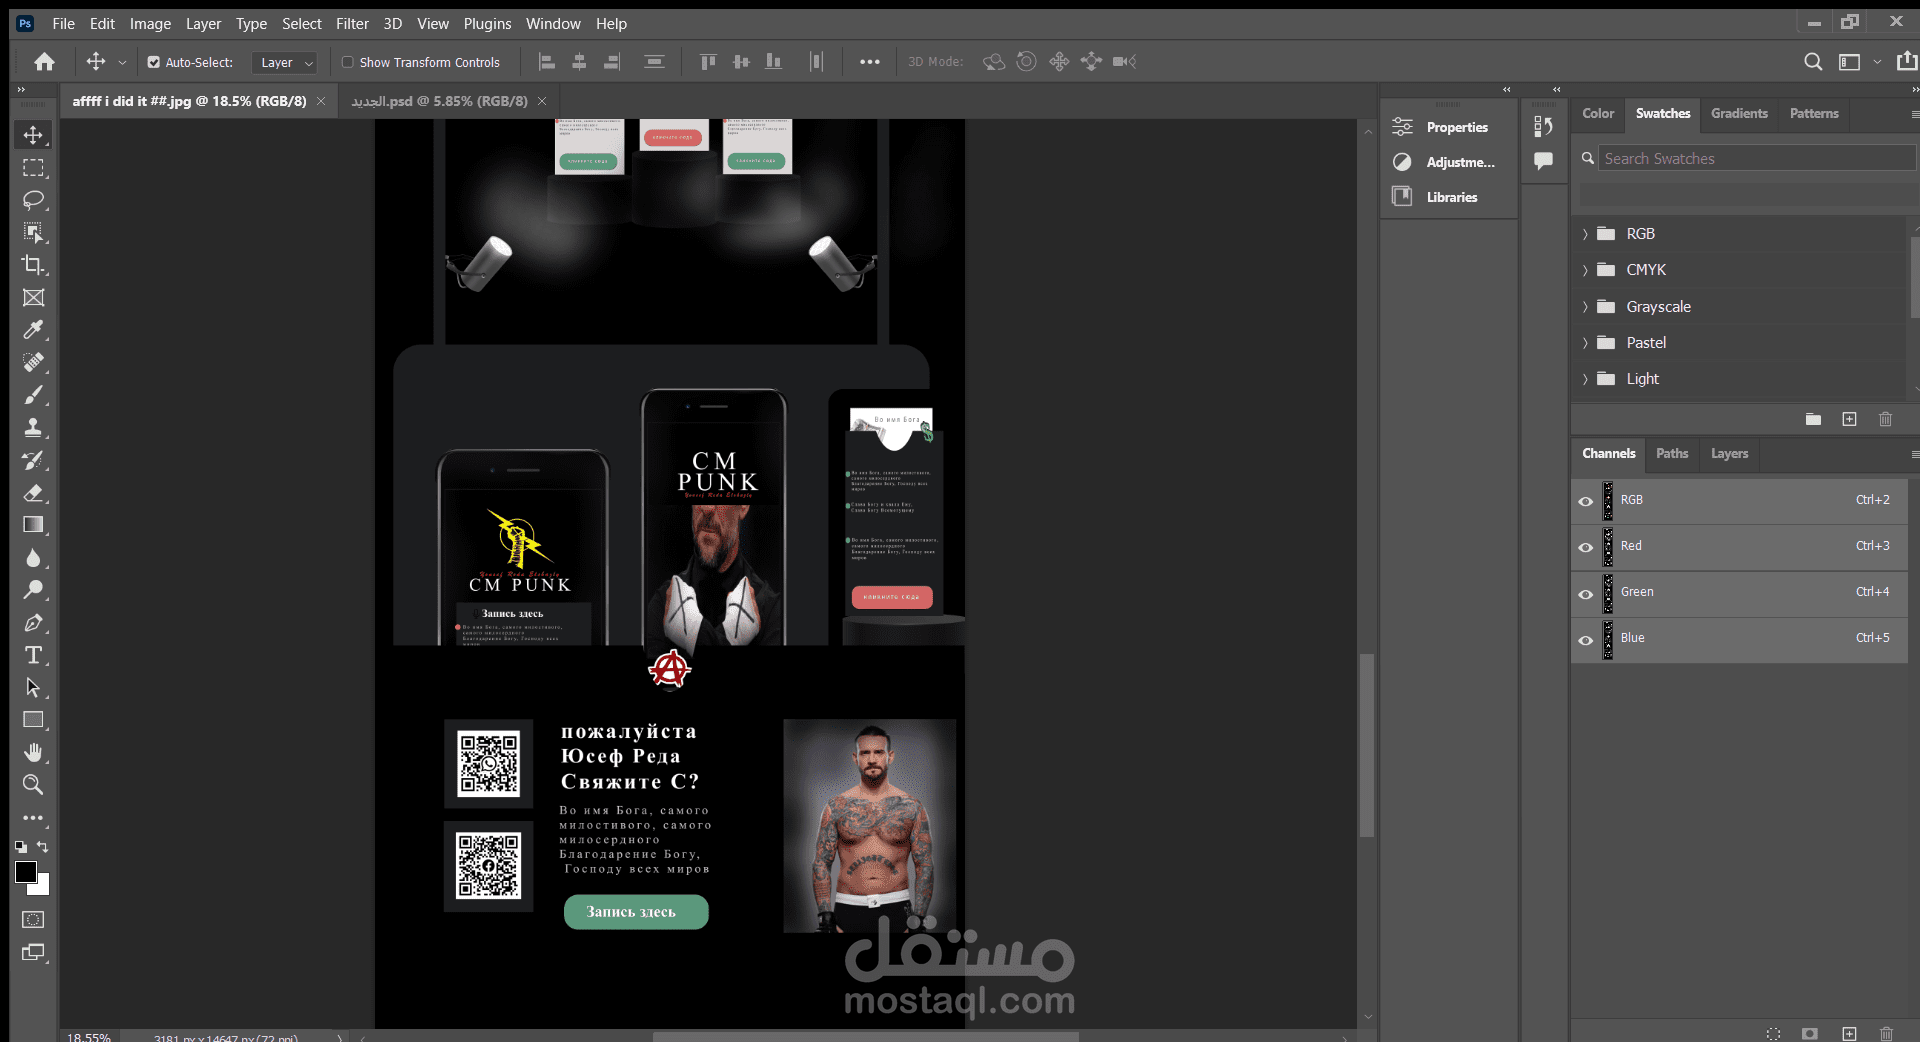The width and height of the screenshot is (1920, 1042).
Task: Open the Filter menu
Action: point(352,23)
